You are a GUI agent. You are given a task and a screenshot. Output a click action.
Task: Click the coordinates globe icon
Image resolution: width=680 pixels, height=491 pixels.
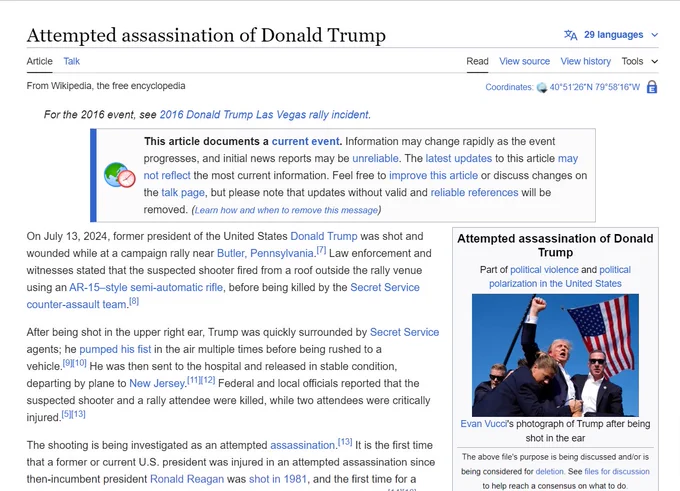(542, 88)
